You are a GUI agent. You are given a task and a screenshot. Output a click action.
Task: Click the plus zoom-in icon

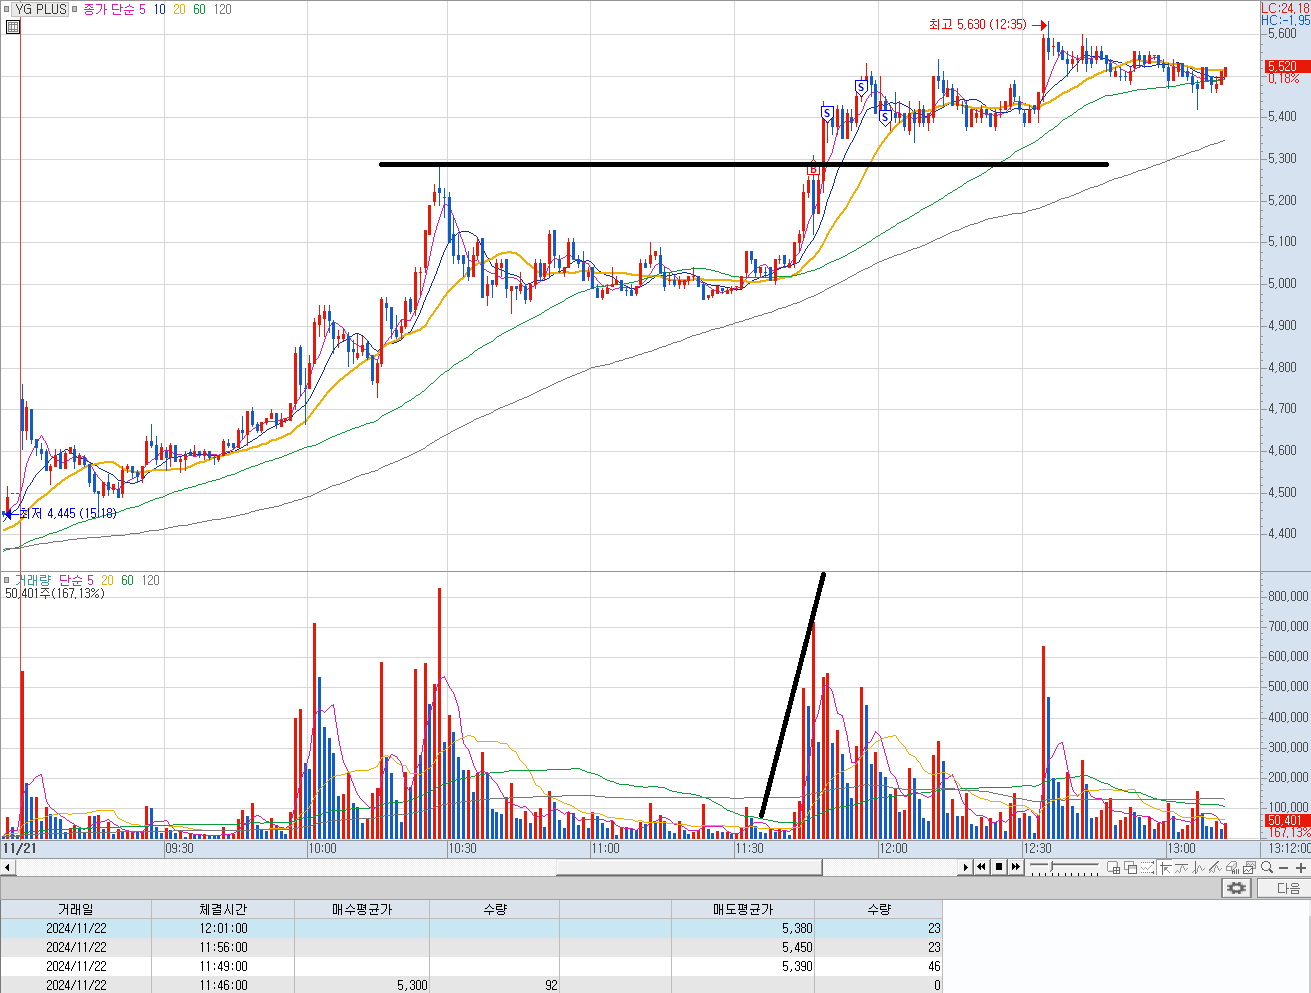1300,868
